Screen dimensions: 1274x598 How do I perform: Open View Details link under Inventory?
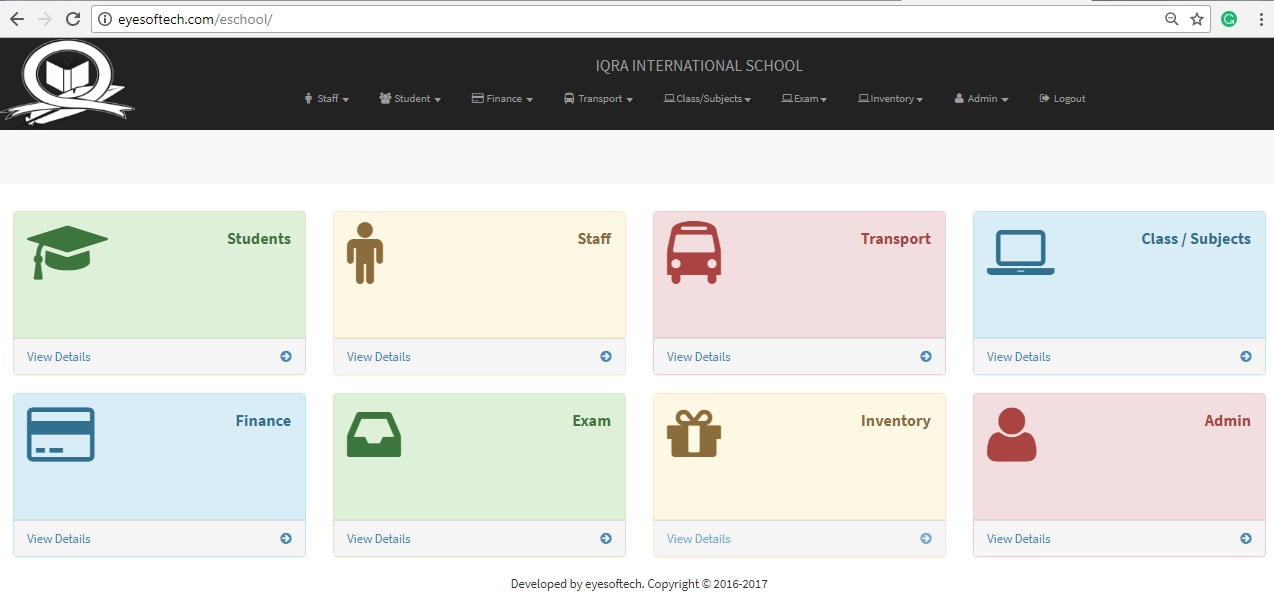(699, 539)
